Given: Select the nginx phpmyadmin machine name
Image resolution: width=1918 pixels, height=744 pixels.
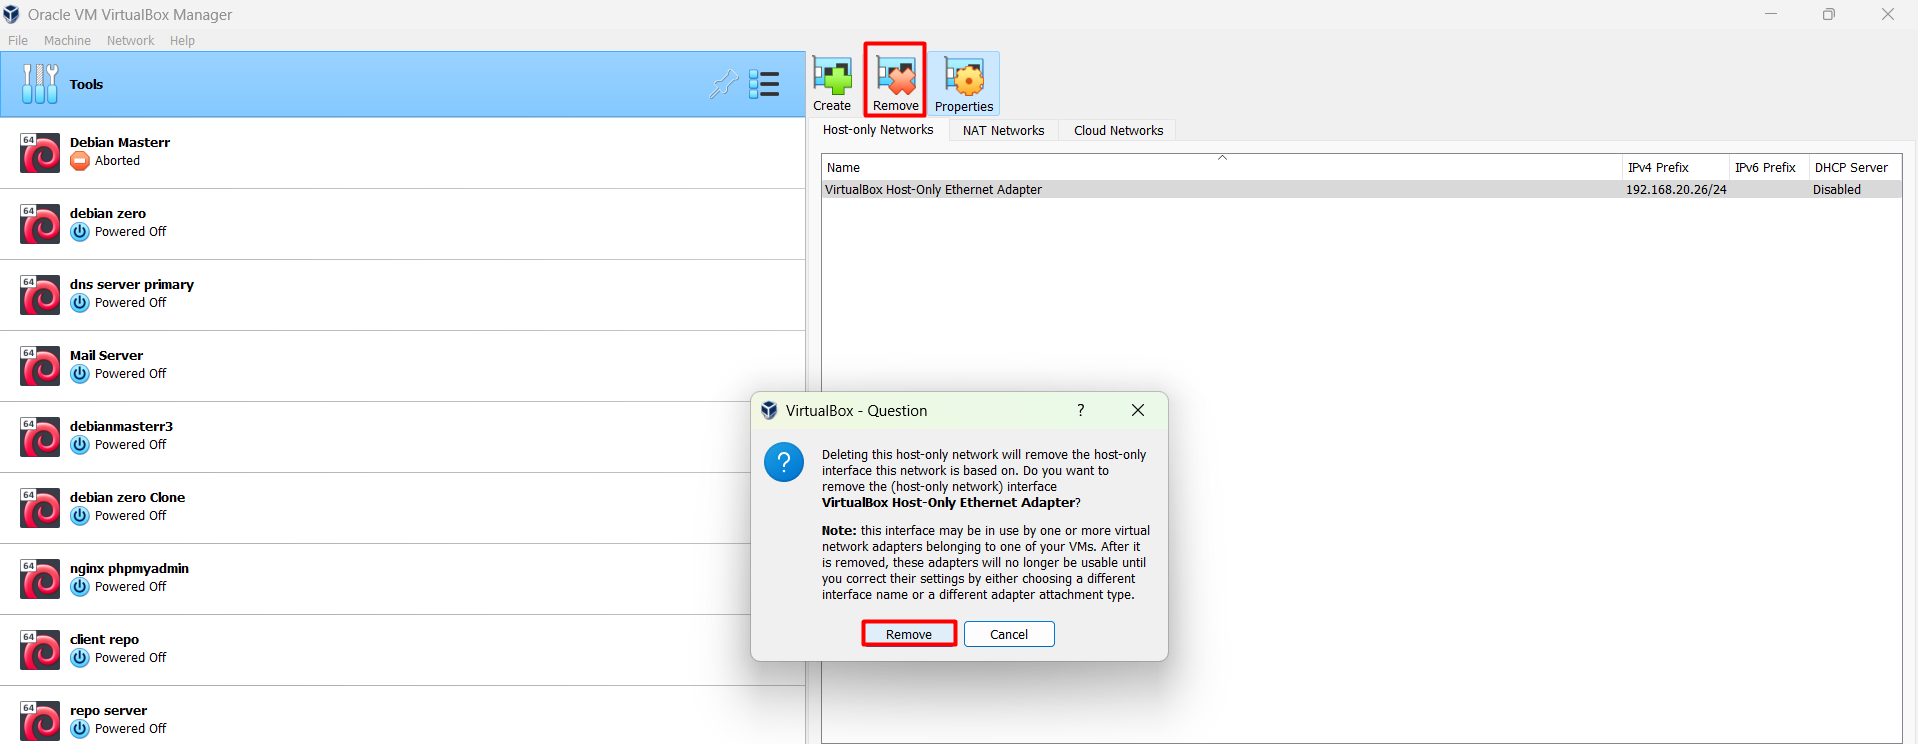Looking at the screenshot, I should coord(129,569).
